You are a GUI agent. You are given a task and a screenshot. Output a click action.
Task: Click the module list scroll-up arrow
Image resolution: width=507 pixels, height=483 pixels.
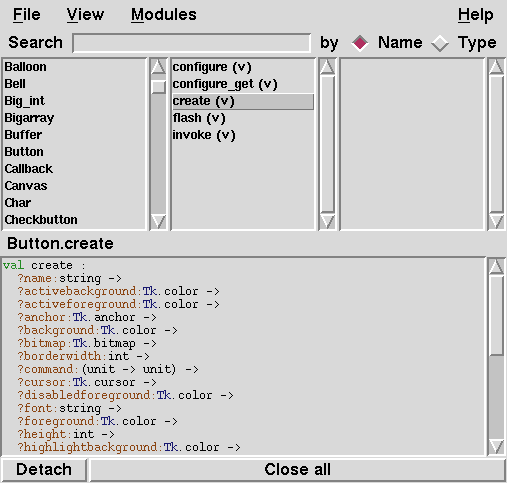point(158,67)
